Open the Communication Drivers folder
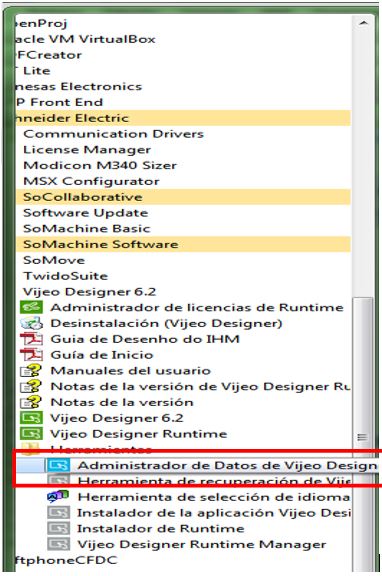Image resolution: width=382 pixels, height=576 pixels. point(113,134)
